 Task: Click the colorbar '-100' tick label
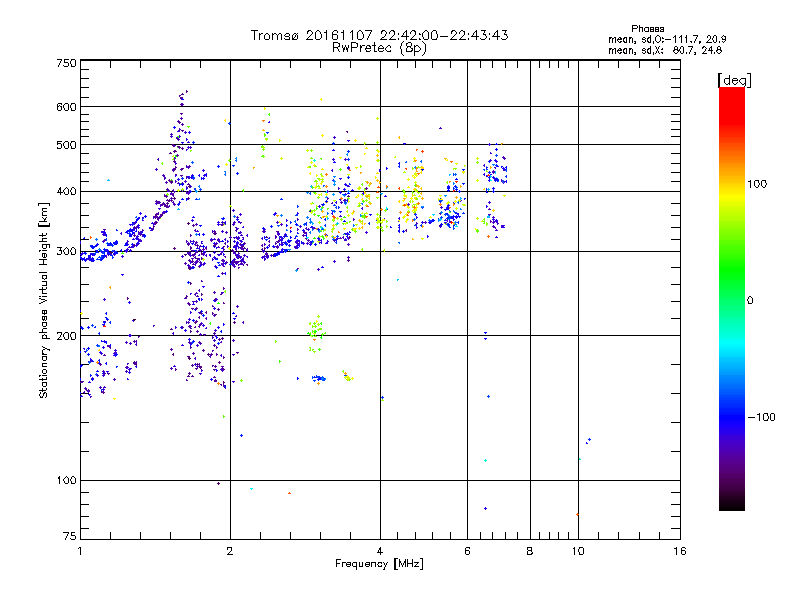(762, 417)
